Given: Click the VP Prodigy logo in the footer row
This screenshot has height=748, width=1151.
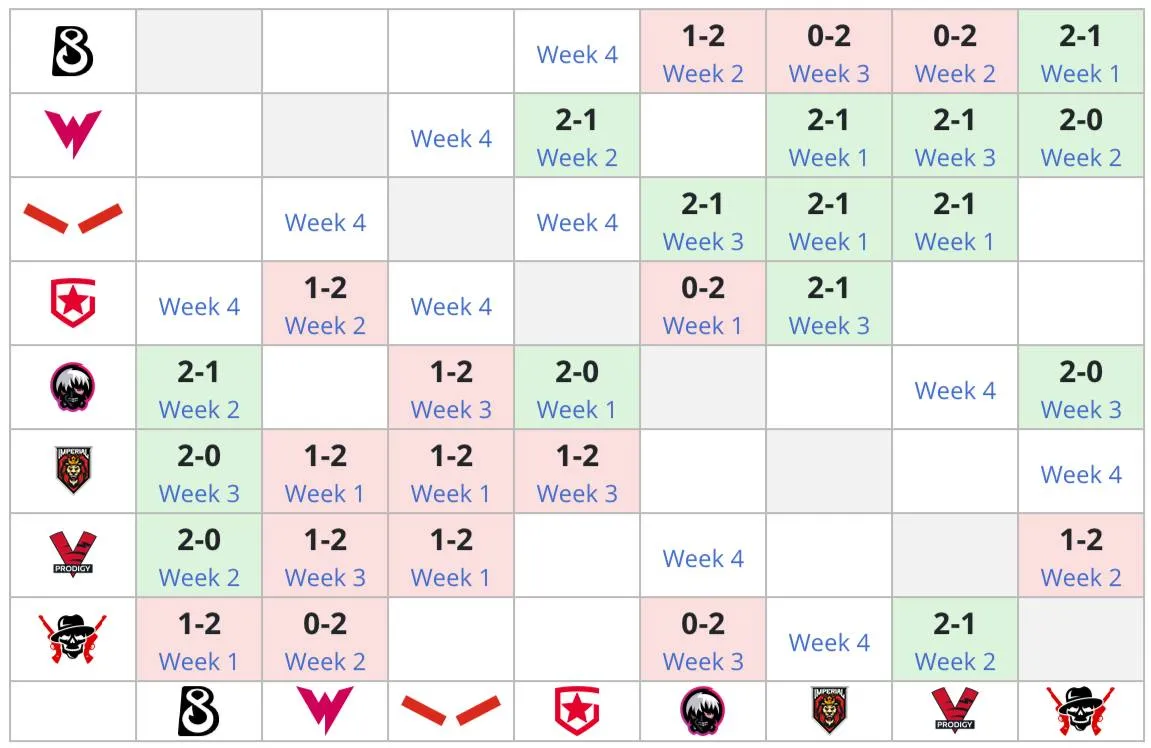Looking at the screenshot, I should [x=954, y=711].
